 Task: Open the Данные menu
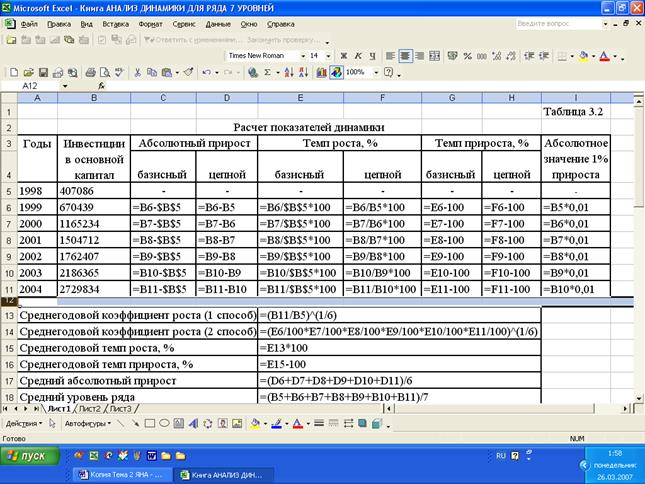click(218, 24)
